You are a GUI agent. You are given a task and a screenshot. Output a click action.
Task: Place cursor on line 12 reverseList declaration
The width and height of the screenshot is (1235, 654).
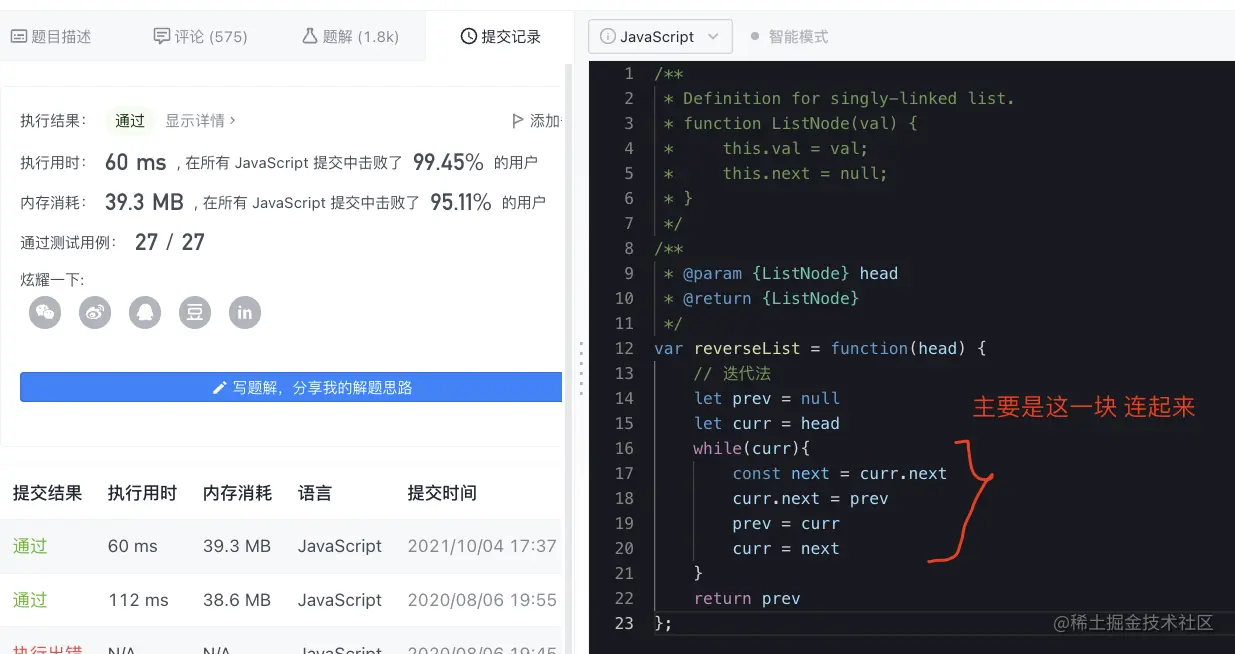[x=820, y=348]
